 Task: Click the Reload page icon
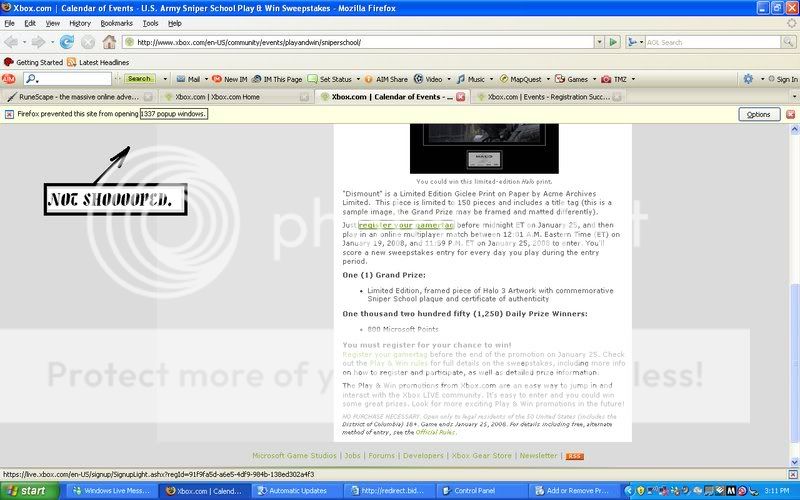[x=67, y=42]
